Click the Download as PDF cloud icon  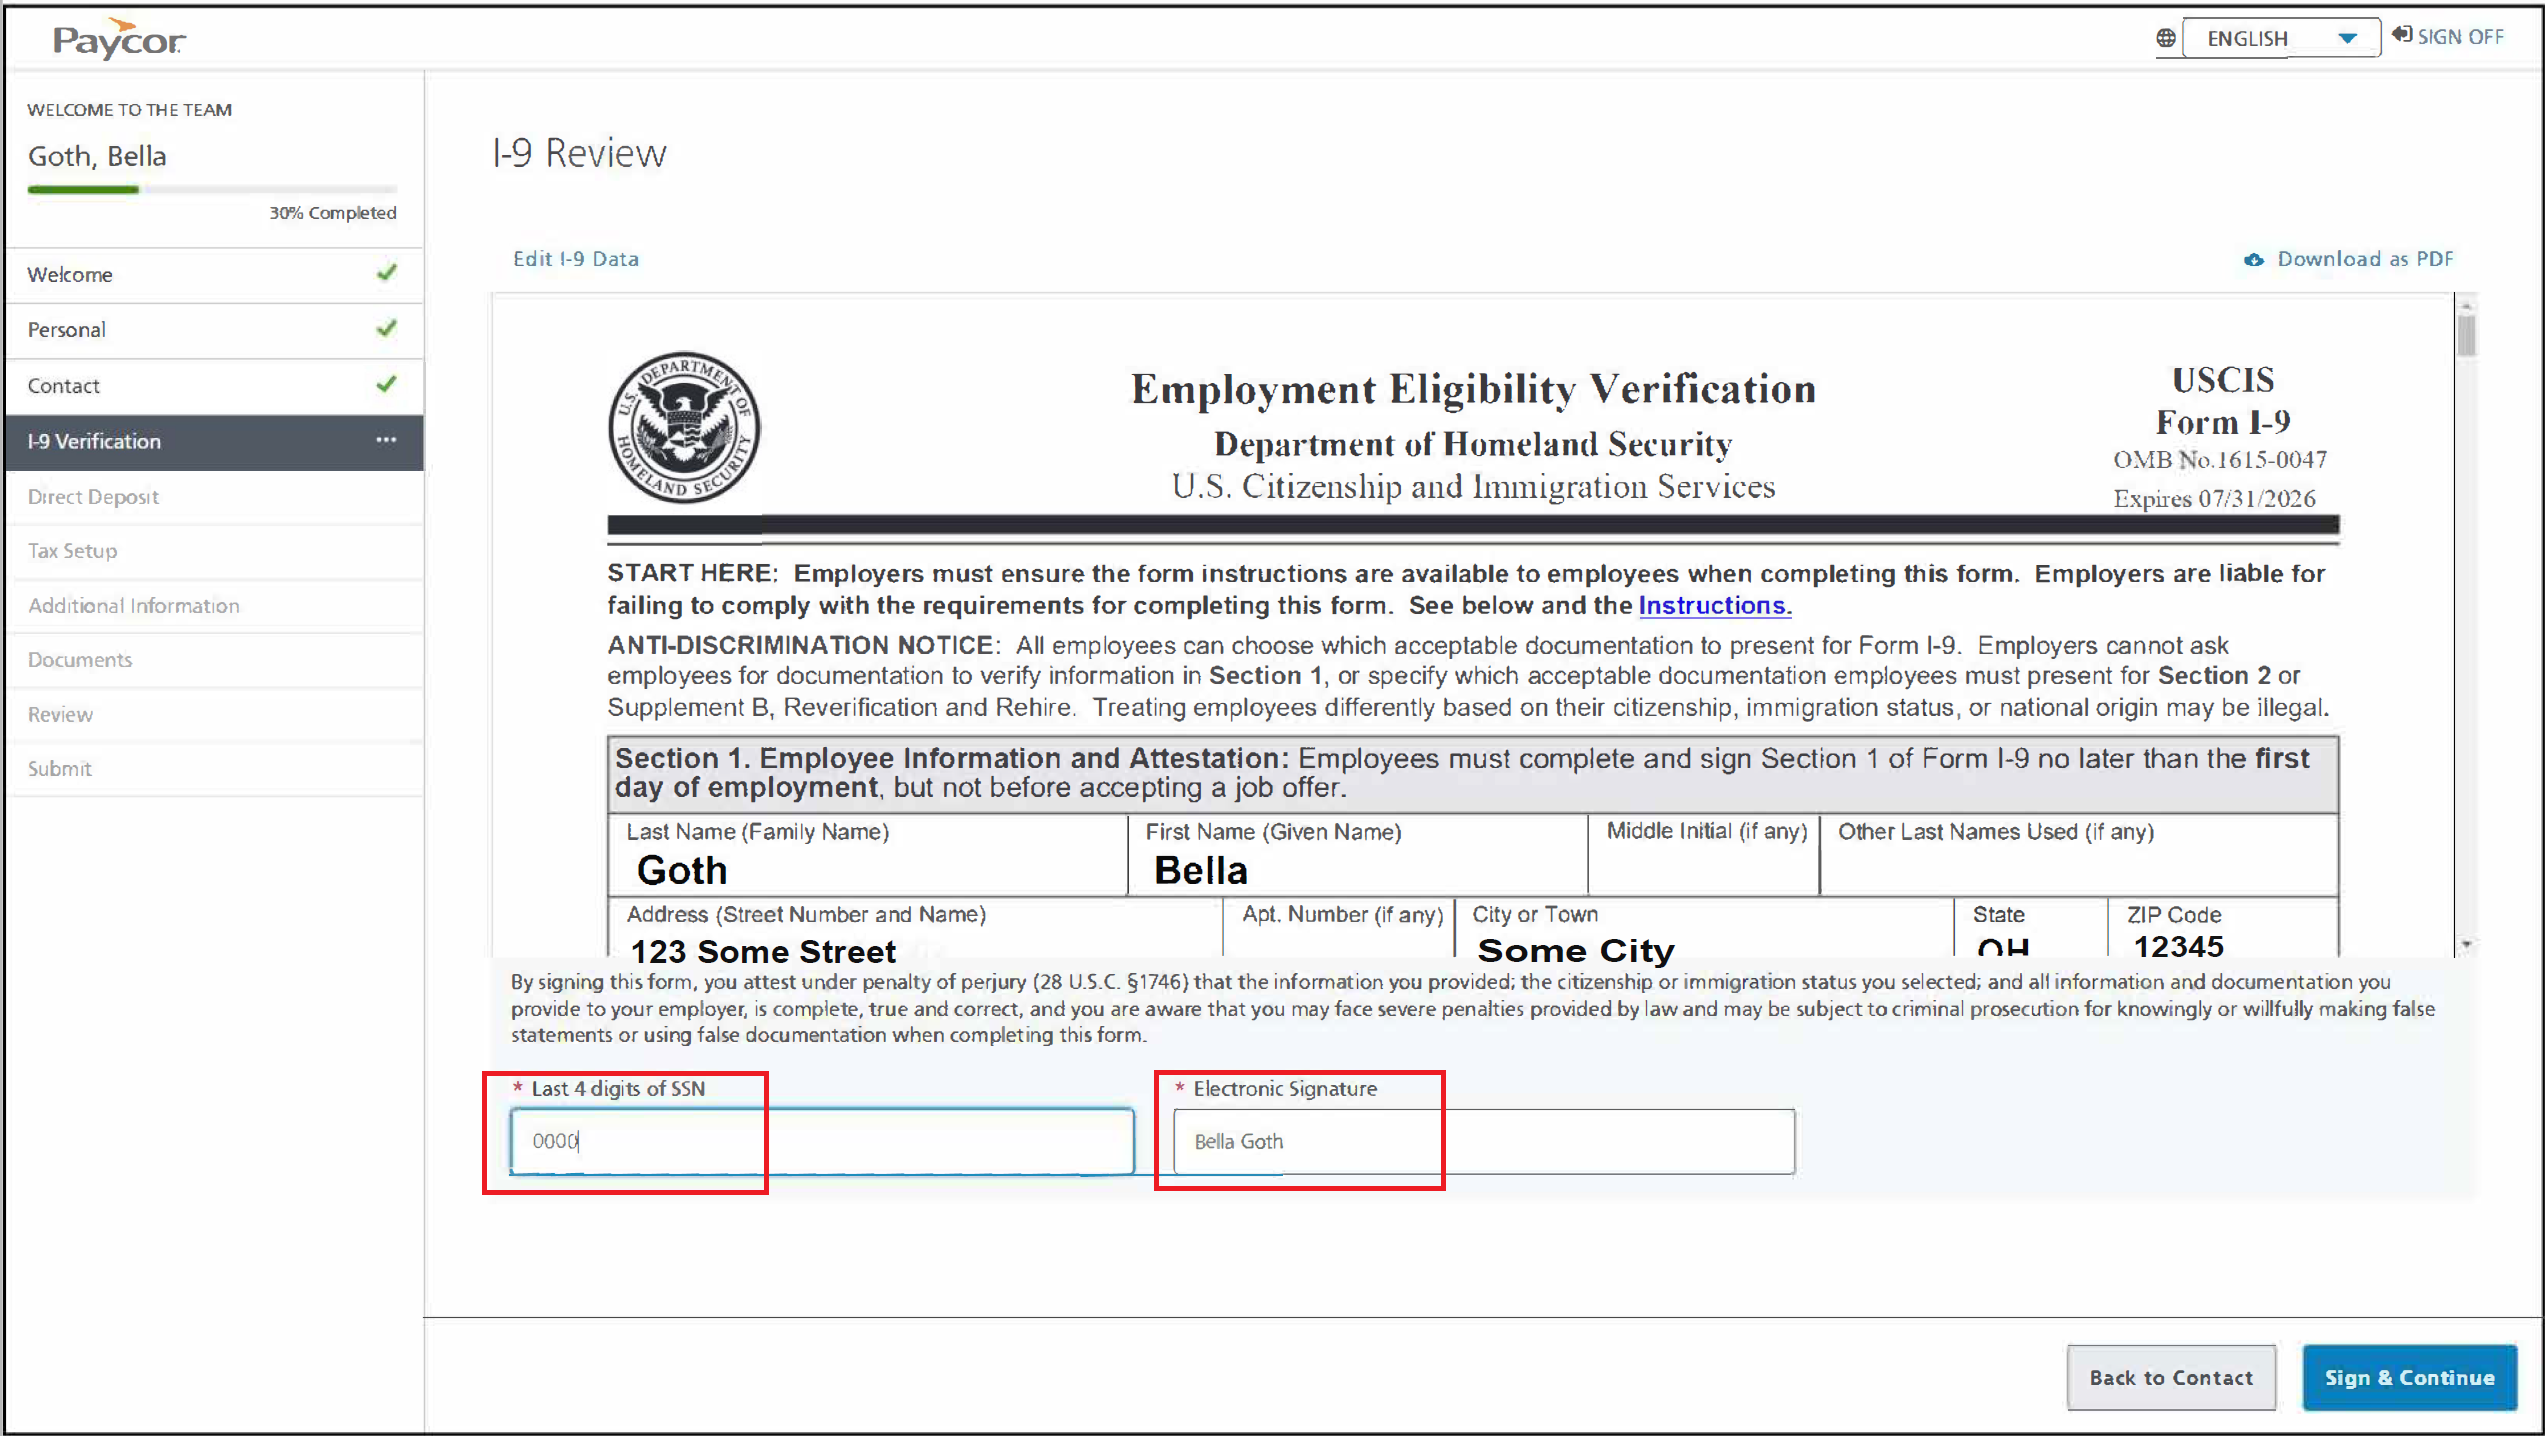click(x=2254, y=260)
